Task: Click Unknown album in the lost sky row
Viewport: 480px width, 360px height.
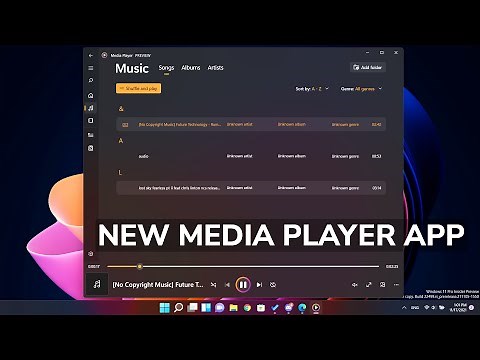Action: (x=292, y=188)
